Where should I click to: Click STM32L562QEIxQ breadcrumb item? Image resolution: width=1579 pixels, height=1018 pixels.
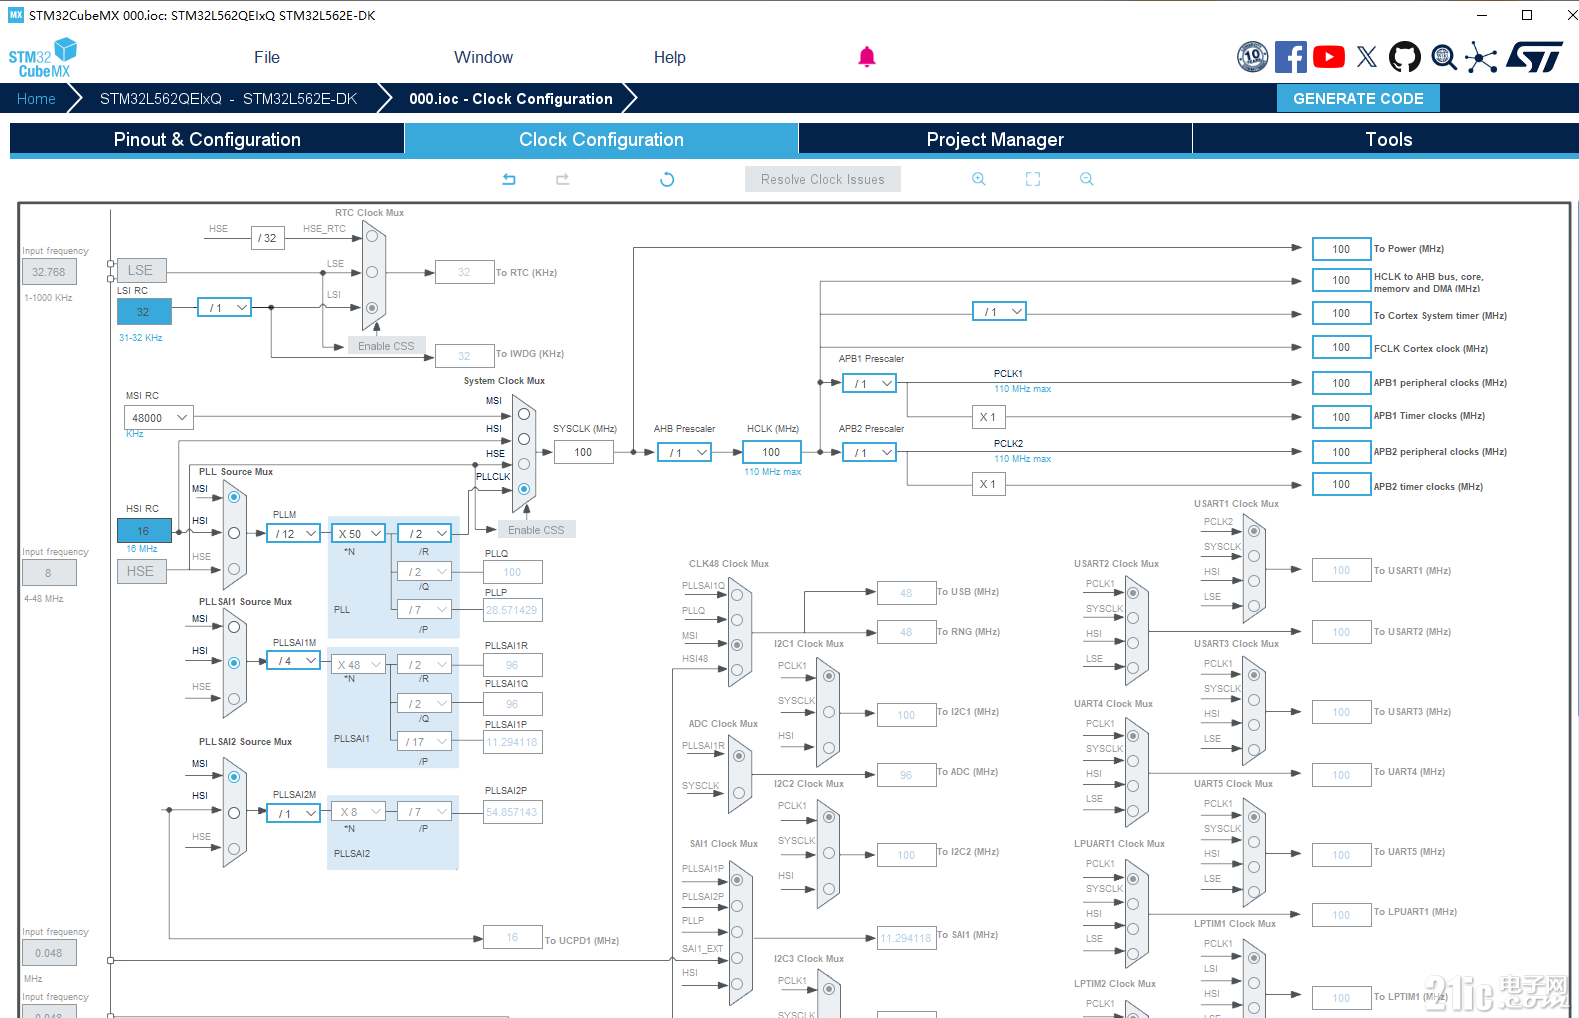point(228,99)
